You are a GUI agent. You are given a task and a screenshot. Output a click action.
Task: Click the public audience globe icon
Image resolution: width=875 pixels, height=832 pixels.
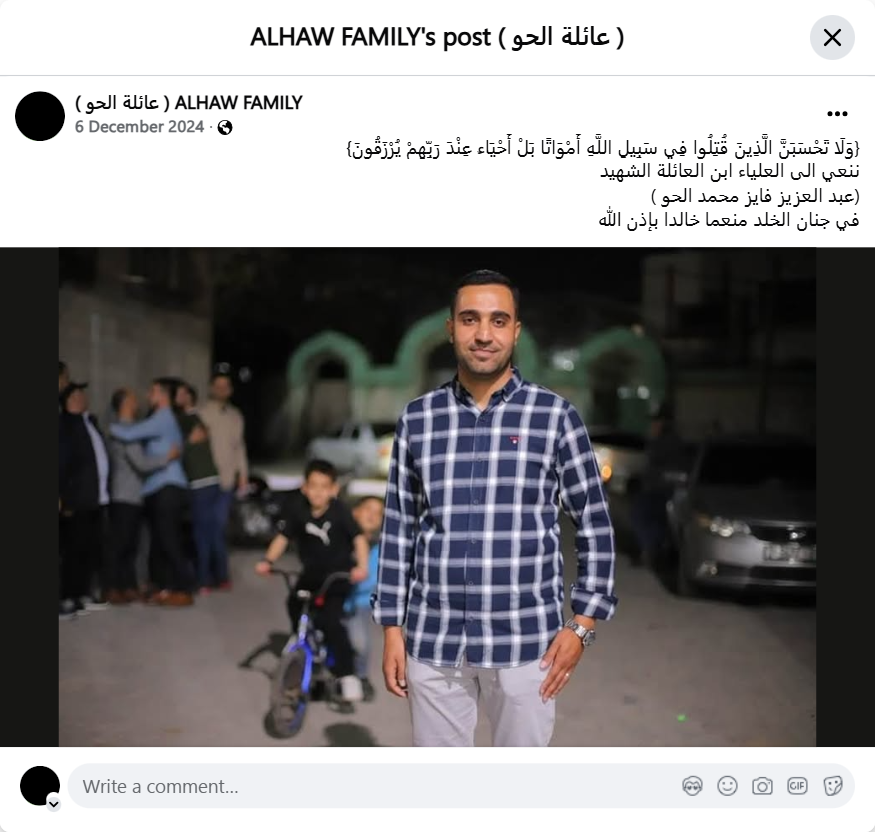(x=225, y=128)
